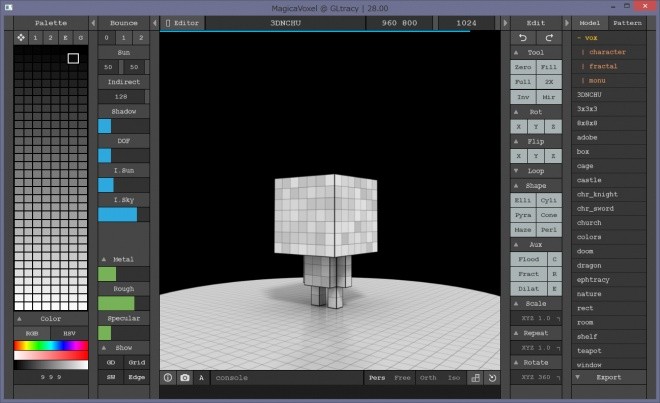Click the Perl noise shape button
The height and width of the screenshot is (403, 660).
[549, 230]
